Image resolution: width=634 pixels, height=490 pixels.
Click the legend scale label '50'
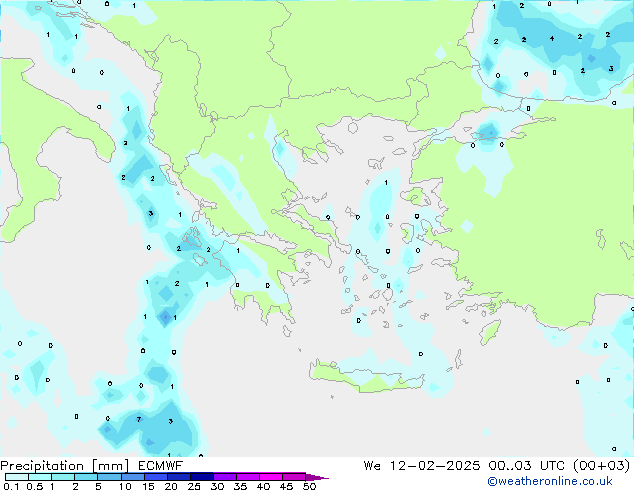[310, 486]
